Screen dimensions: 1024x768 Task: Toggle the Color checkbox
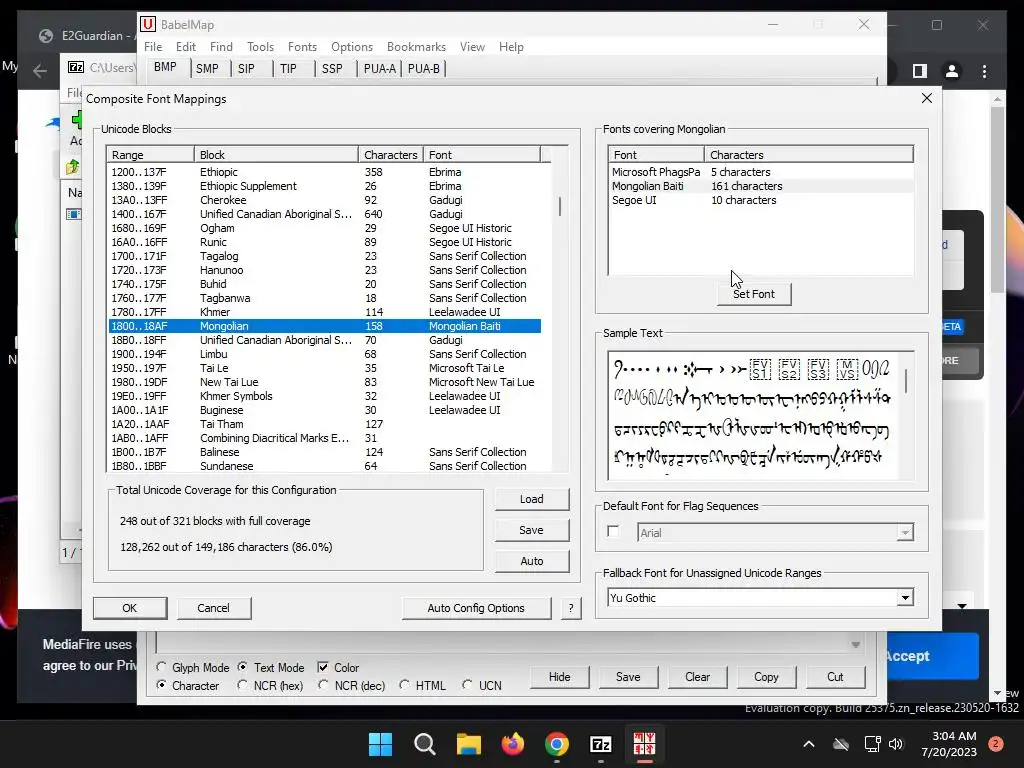(323, 667)
